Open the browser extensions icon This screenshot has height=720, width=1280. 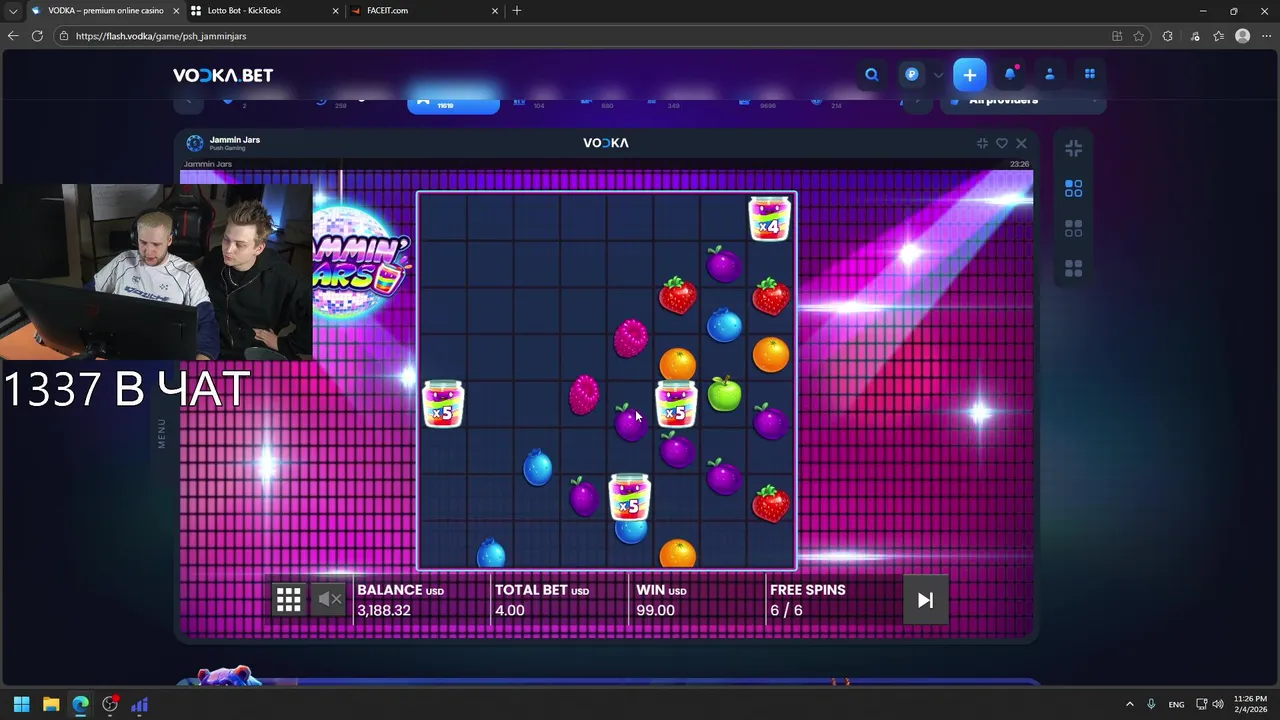pos(1168,36)
